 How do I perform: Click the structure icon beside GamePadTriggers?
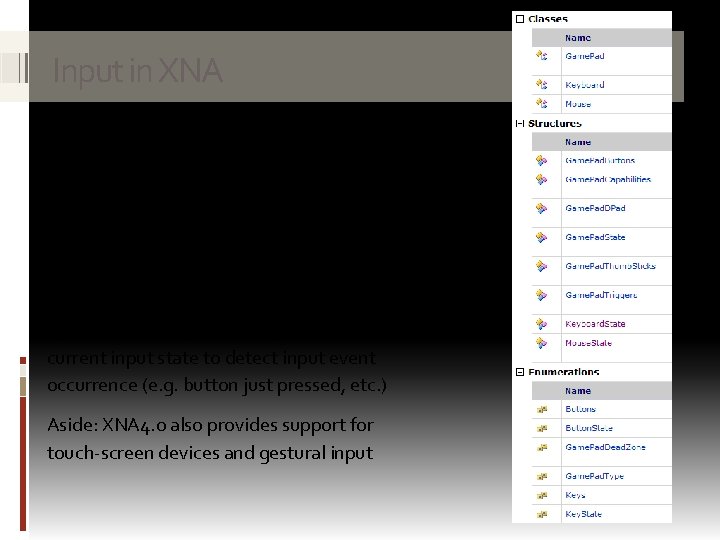click(x=542, y=295)
